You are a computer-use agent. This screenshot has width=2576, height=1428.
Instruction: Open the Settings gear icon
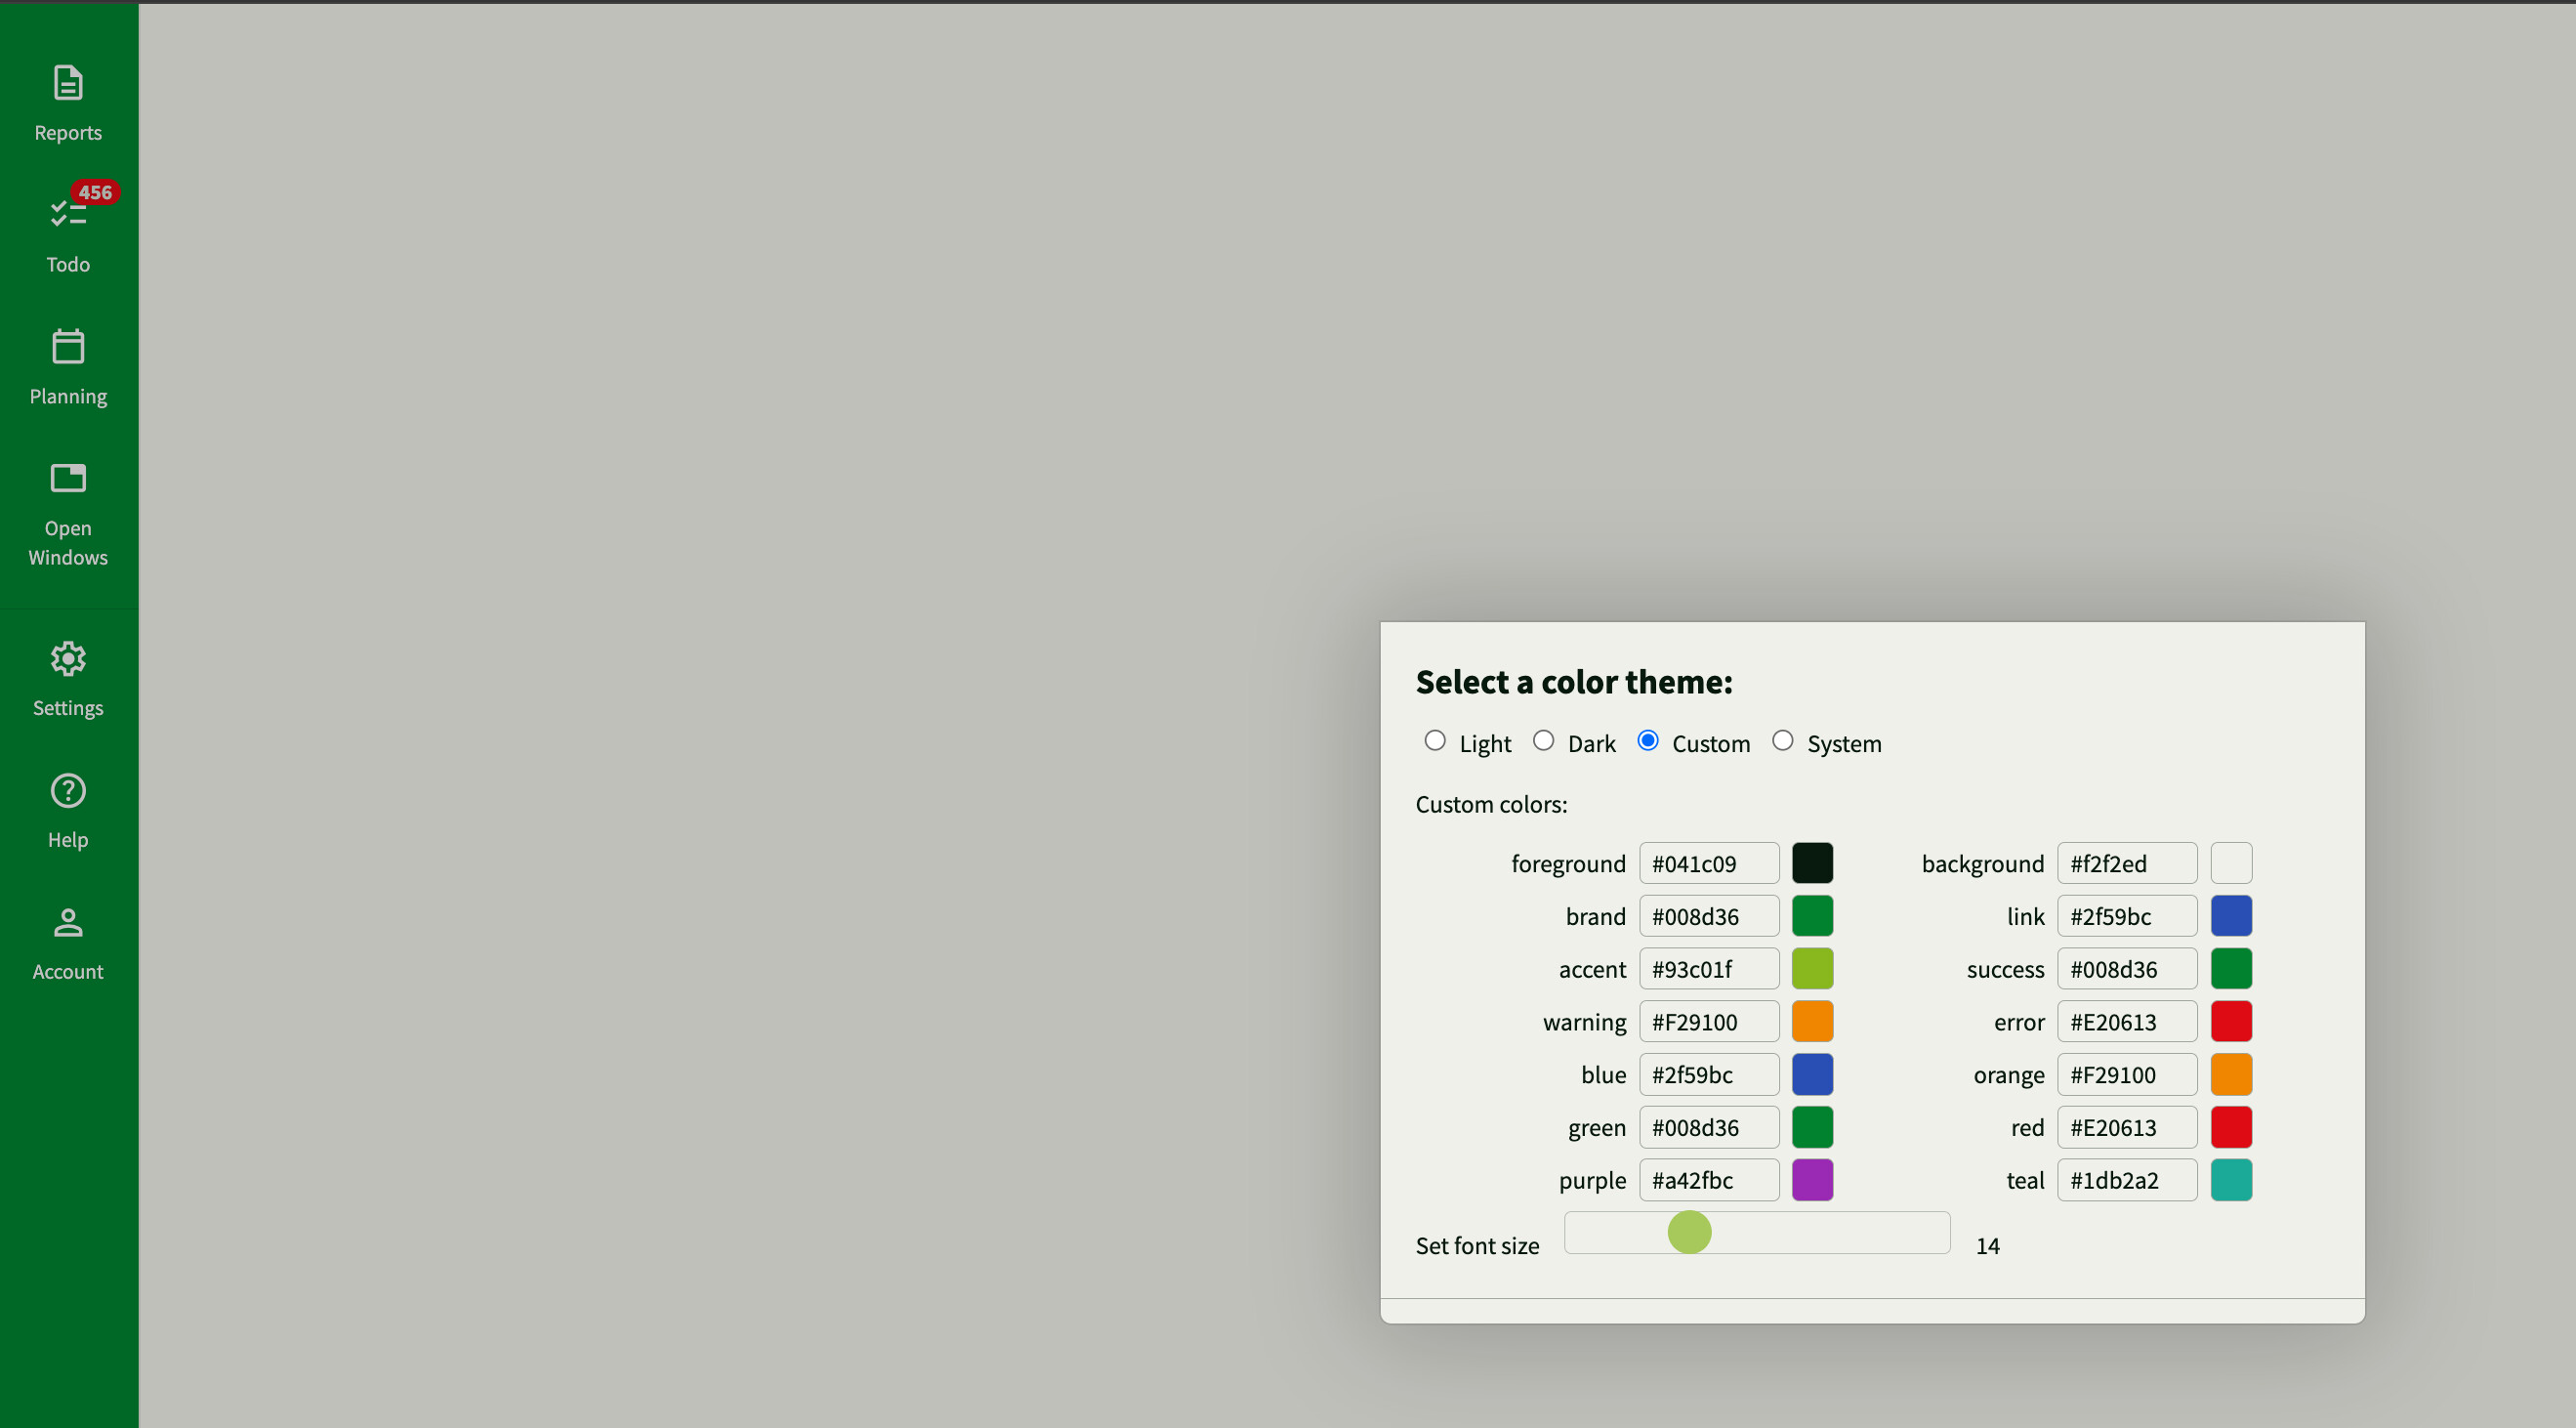[68, 659]
